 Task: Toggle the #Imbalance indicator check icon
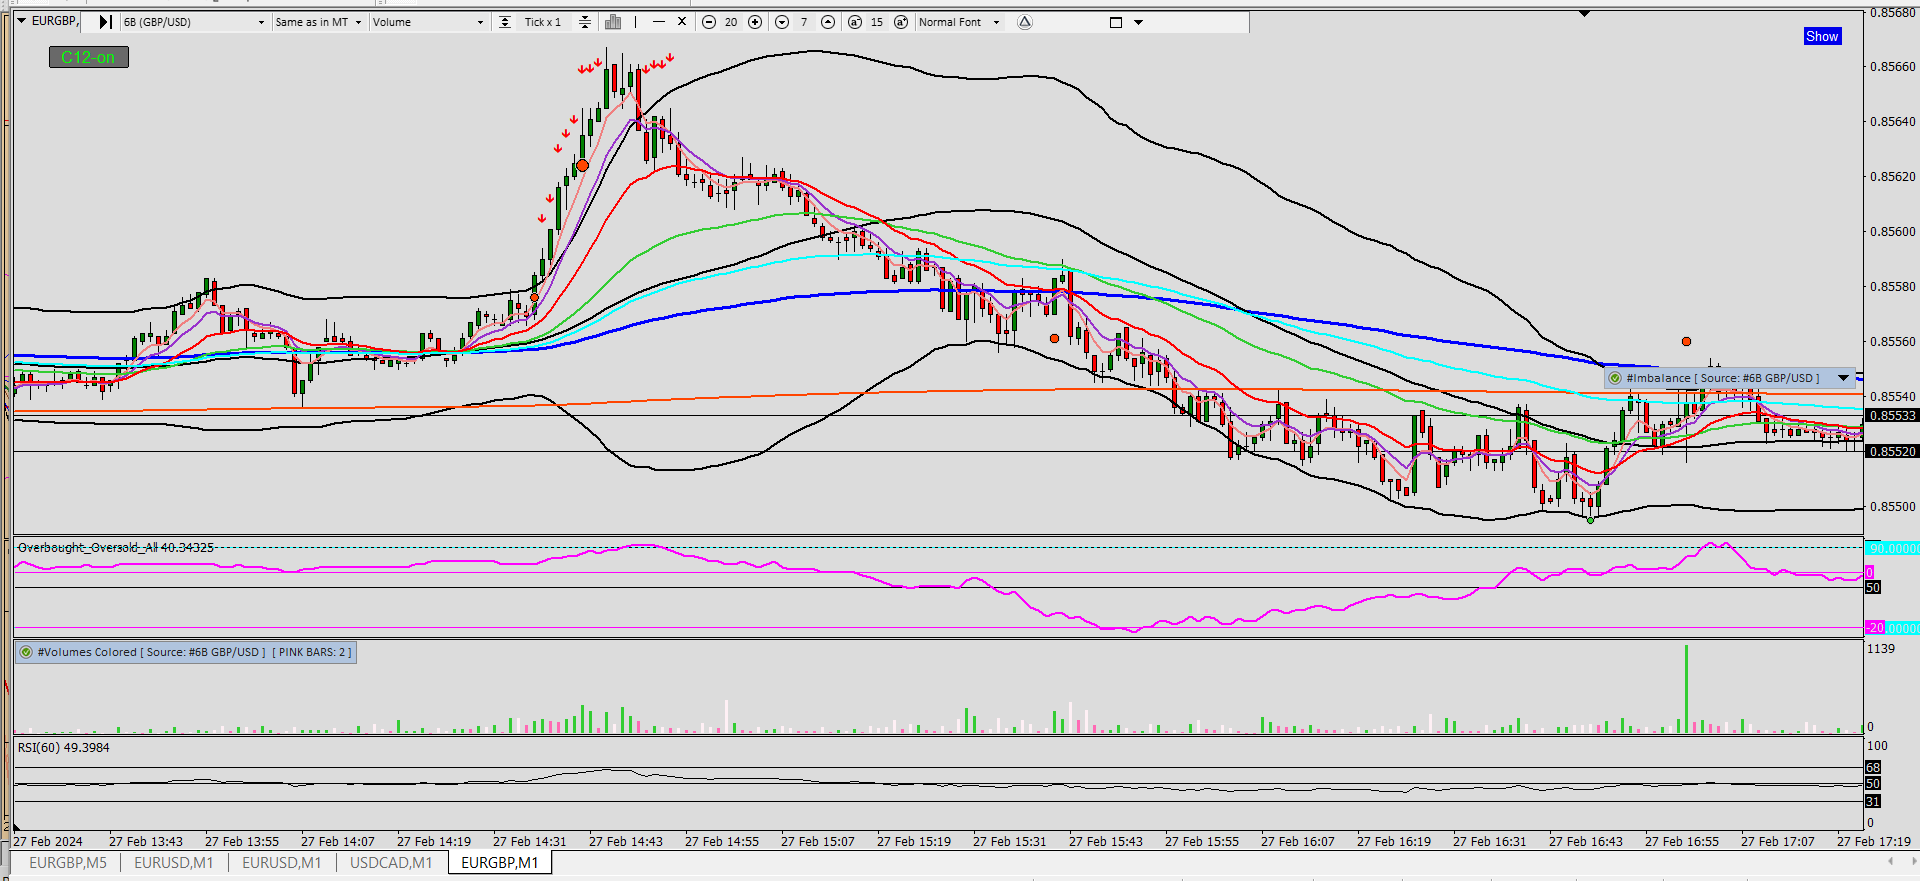tap(1615, 378)
